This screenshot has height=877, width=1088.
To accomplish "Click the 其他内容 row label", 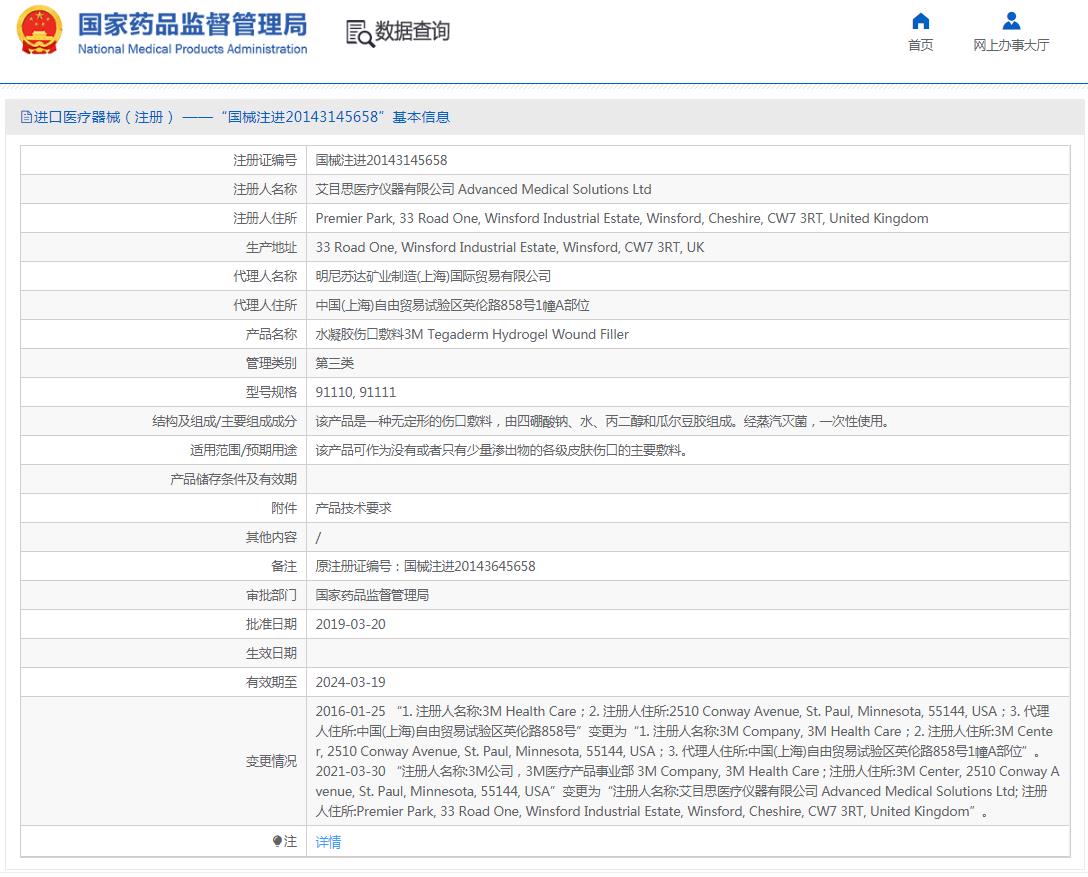I will (271, 538).
